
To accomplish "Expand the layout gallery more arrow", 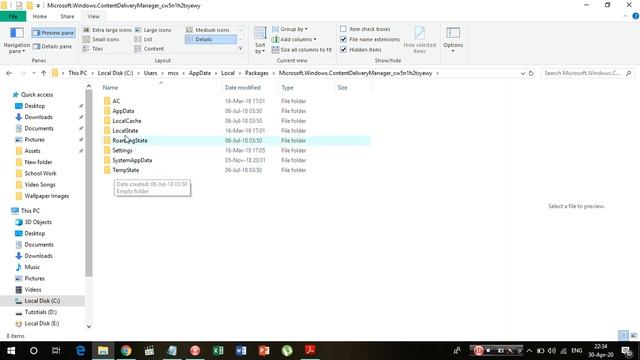I will [240, 49].
